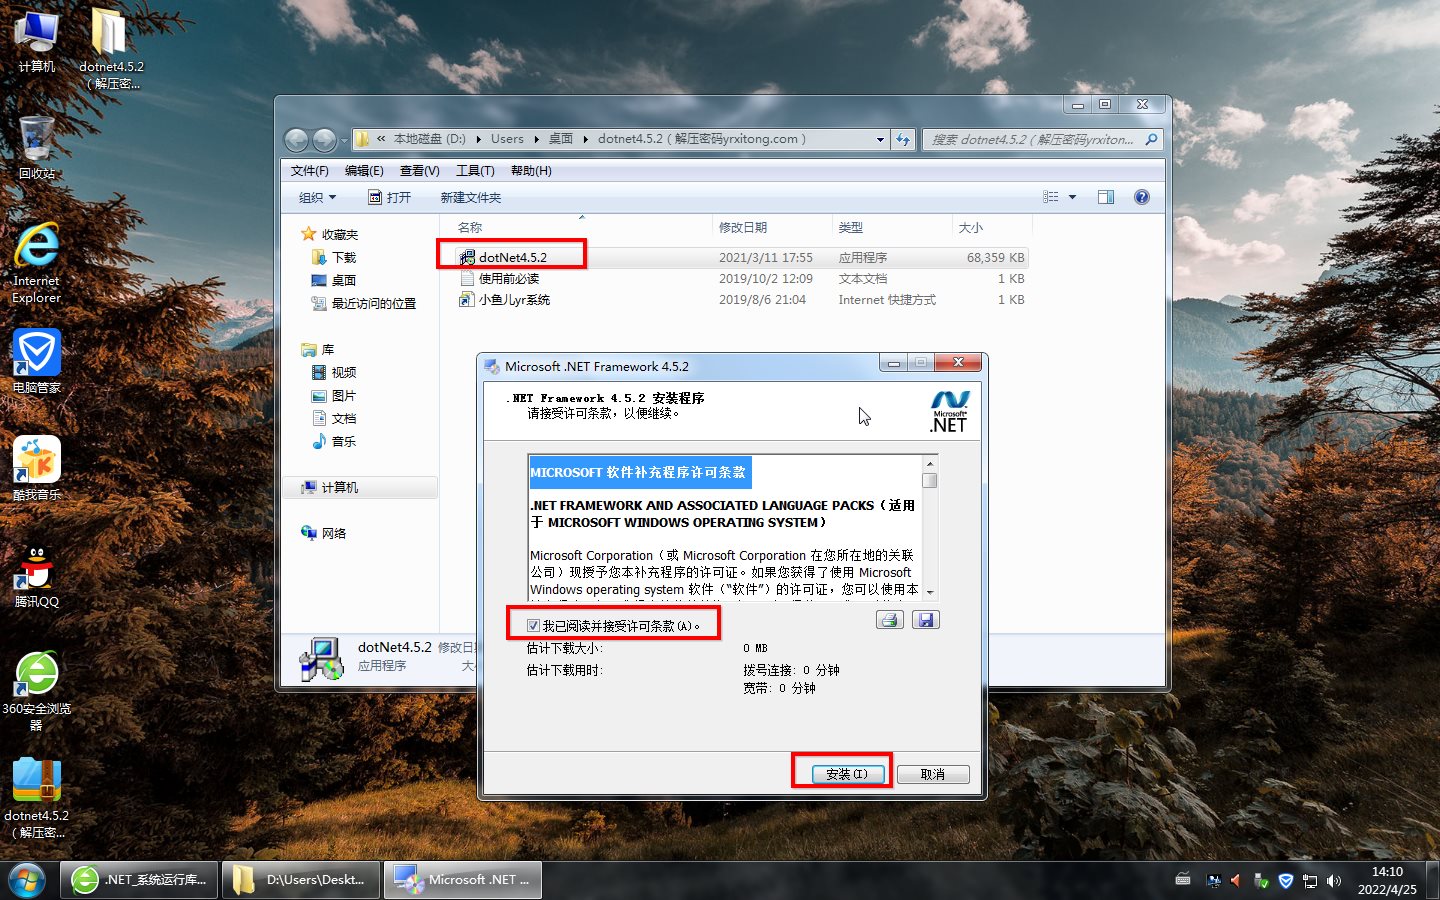Screen dimensions: 1440x900
Task: Toggle 我已阅读并接受许可条款 checkbox
Action: (533, 626)
